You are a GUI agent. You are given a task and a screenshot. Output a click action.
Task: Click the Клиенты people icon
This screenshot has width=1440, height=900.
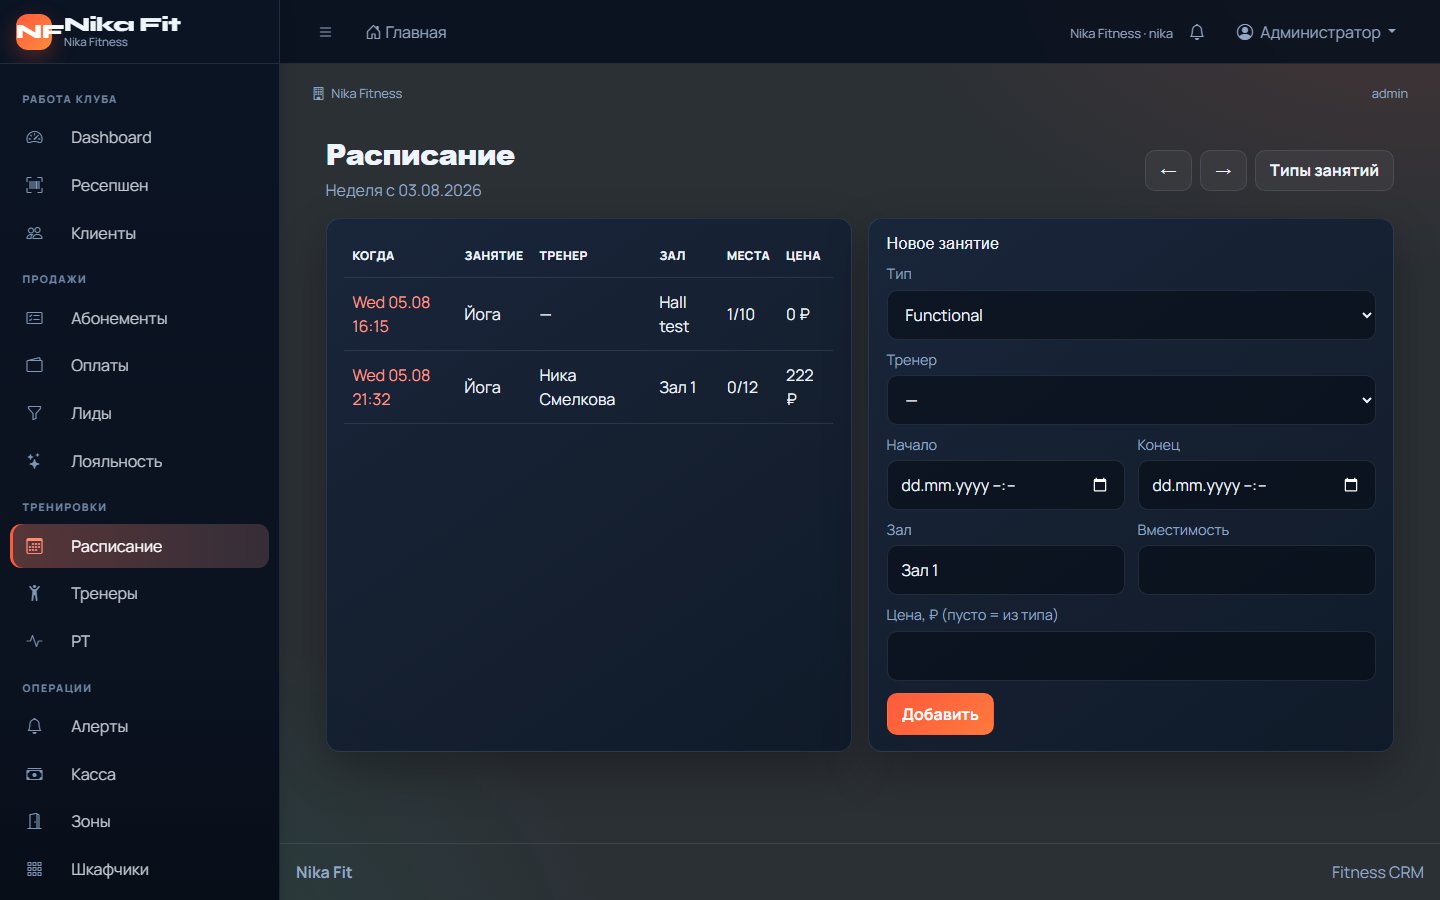coord(34,233)
